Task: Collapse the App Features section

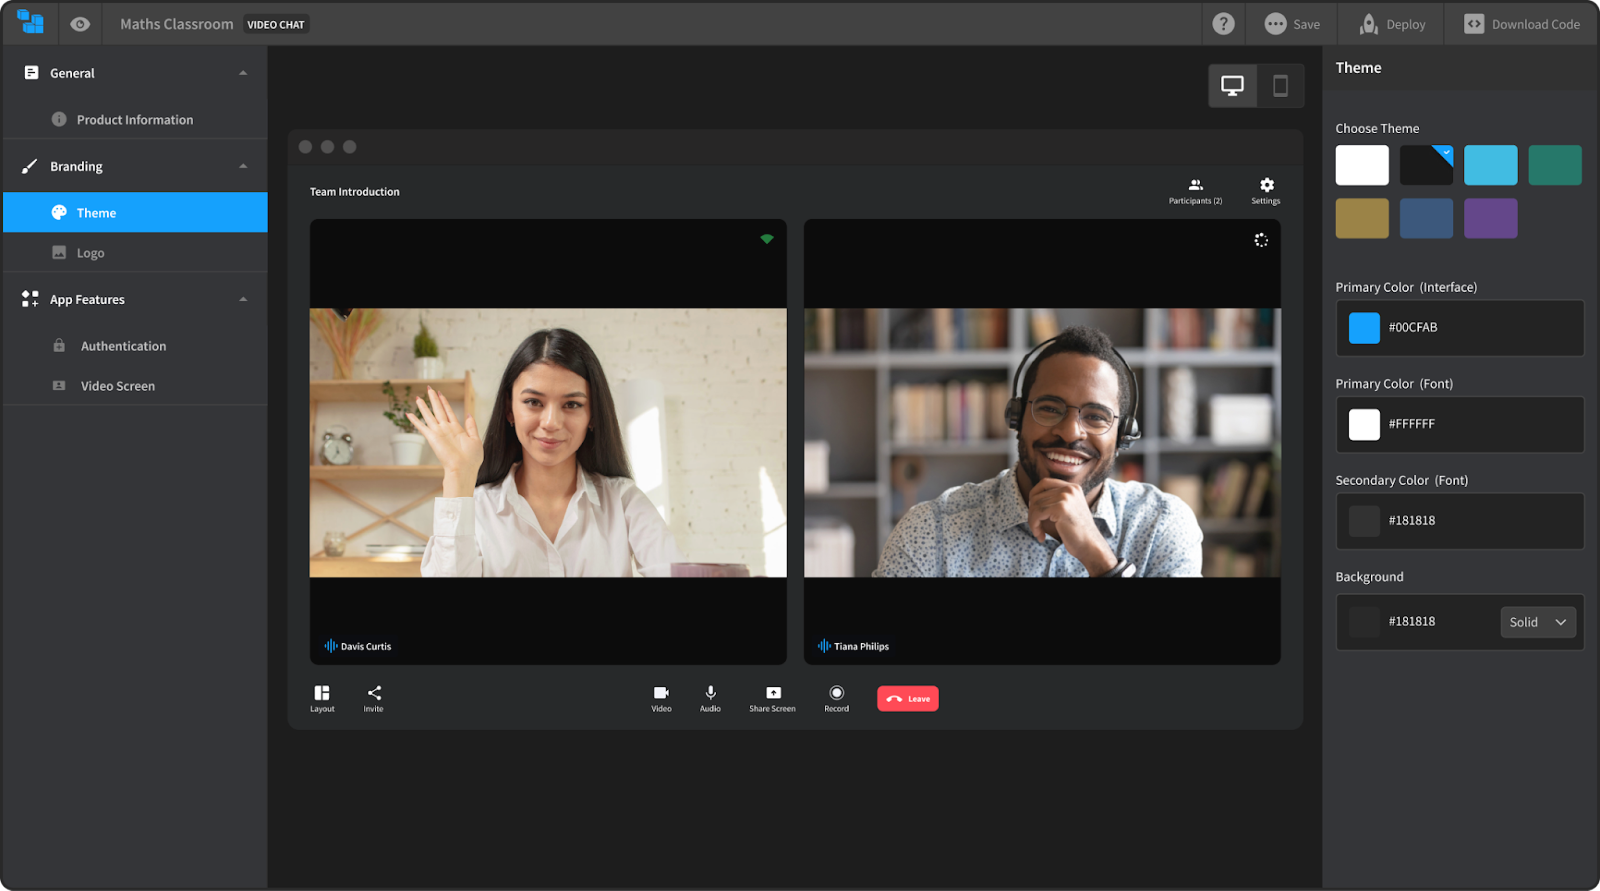Action: pos(243,299)
